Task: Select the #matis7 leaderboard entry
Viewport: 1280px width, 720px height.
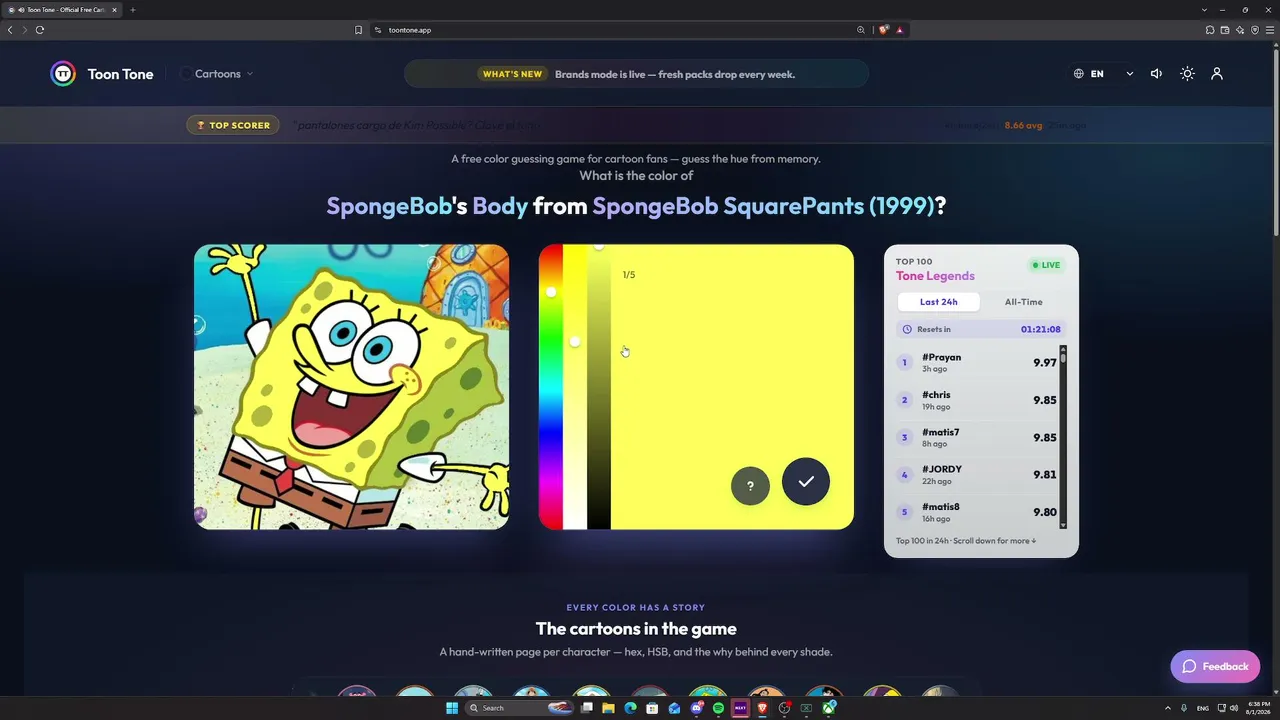Action: (977, 437)
